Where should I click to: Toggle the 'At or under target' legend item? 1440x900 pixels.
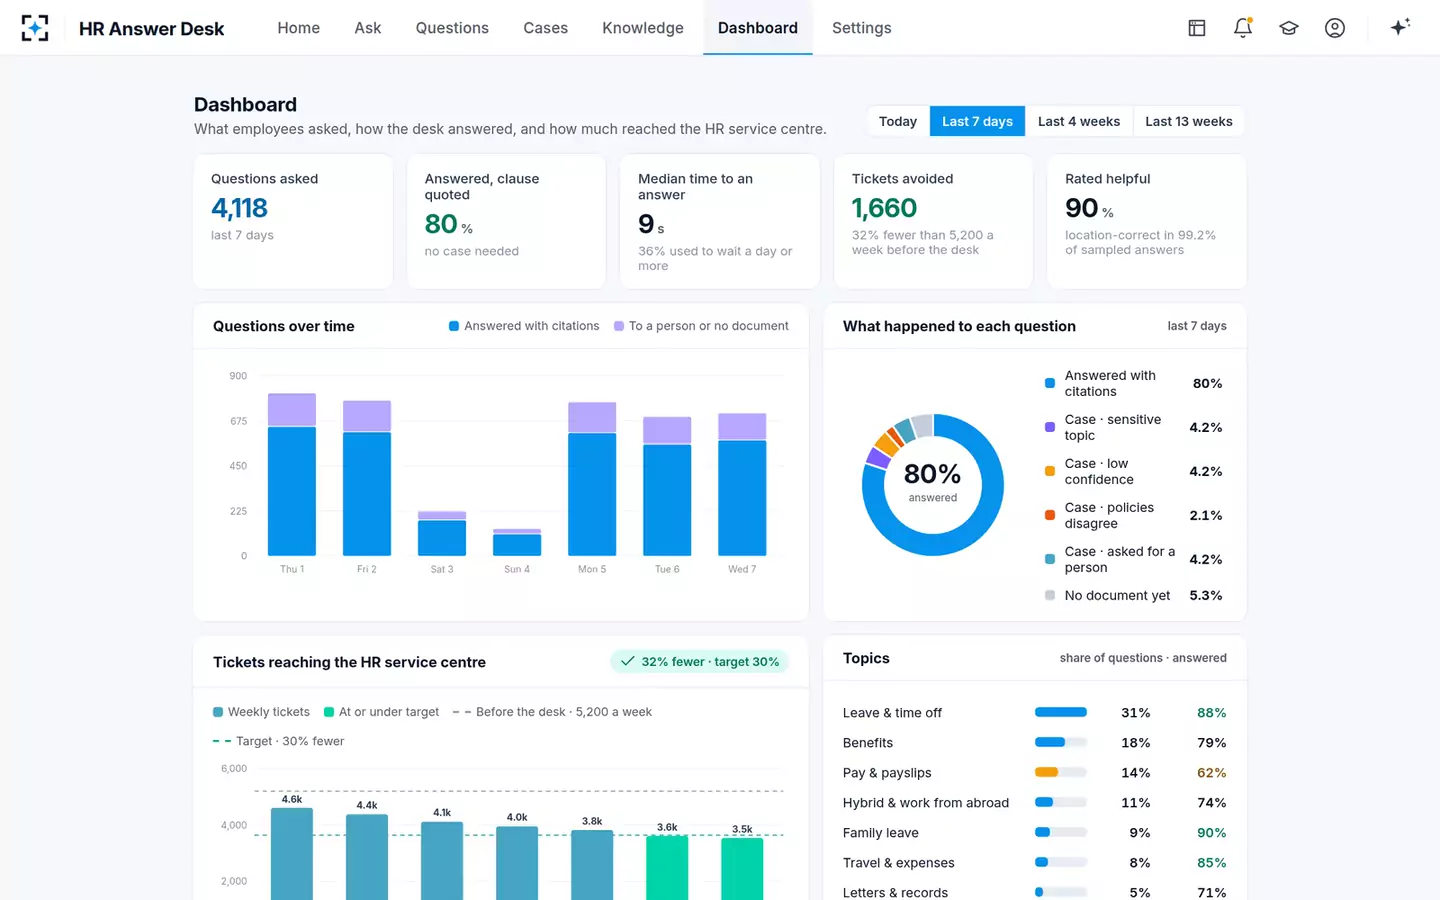point(381,712)
